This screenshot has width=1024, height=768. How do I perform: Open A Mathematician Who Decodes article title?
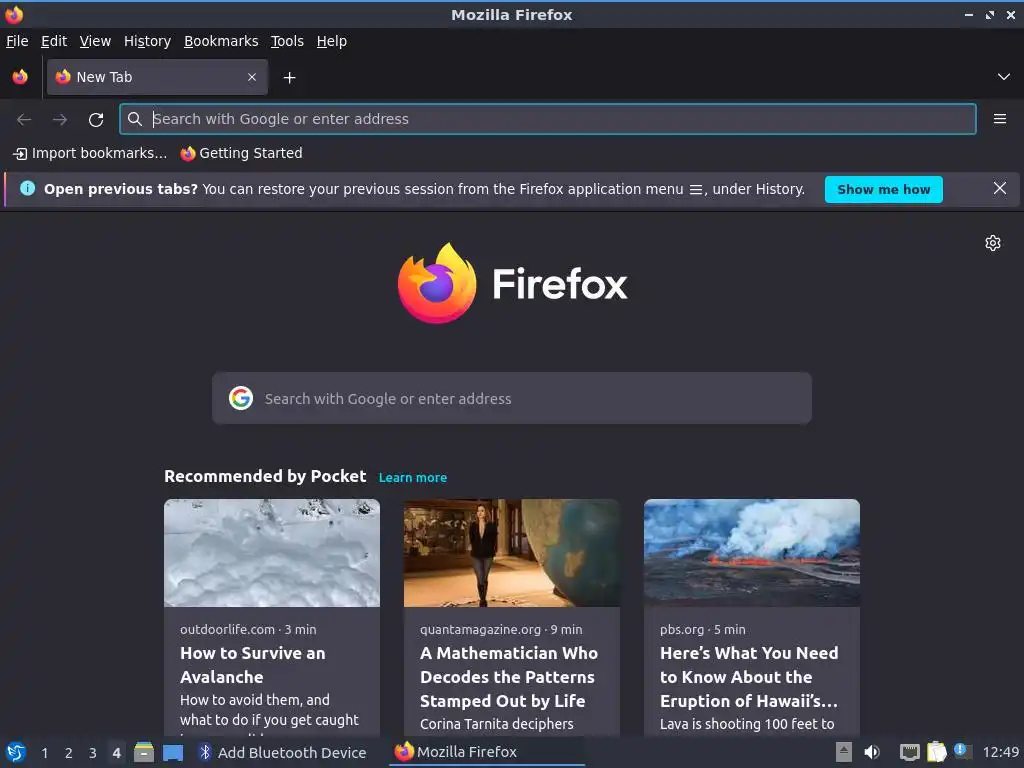509,677
